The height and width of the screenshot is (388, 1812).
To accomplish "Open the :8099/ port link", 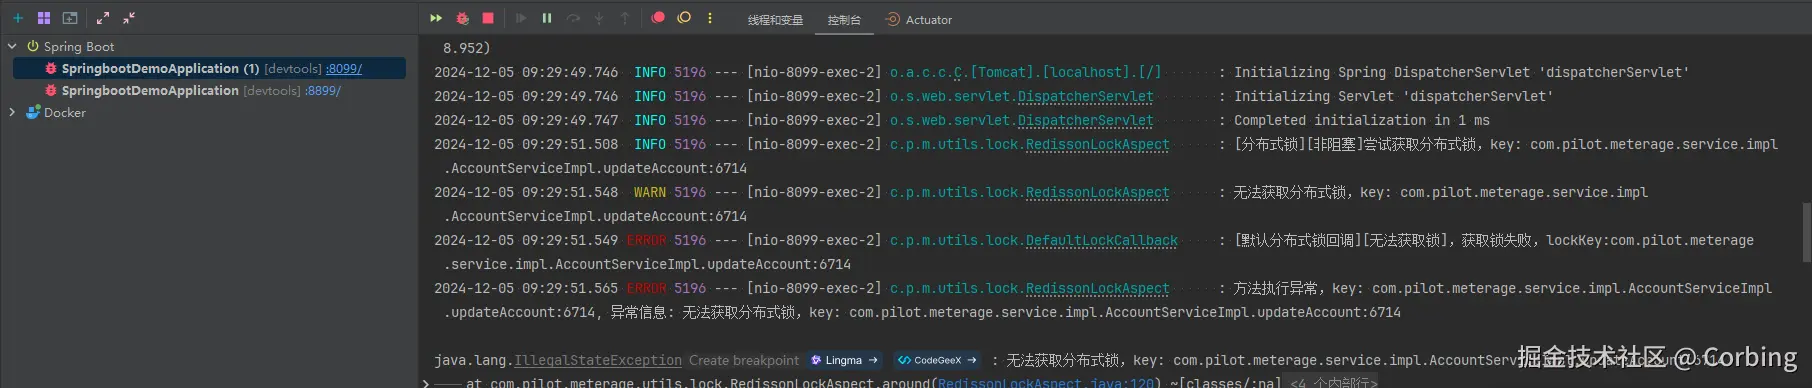I will click(344, 69).
